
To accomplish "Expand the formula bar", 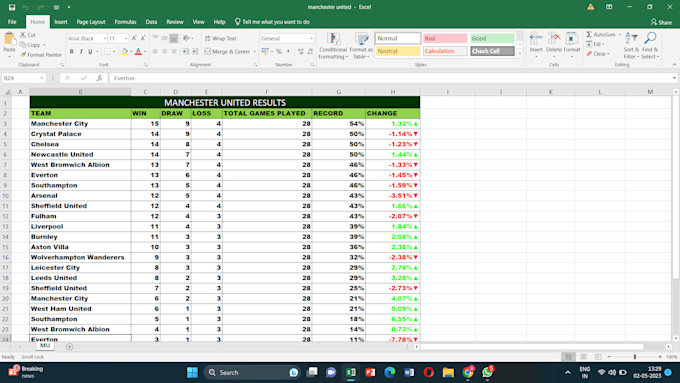I will tap(674, 78).
